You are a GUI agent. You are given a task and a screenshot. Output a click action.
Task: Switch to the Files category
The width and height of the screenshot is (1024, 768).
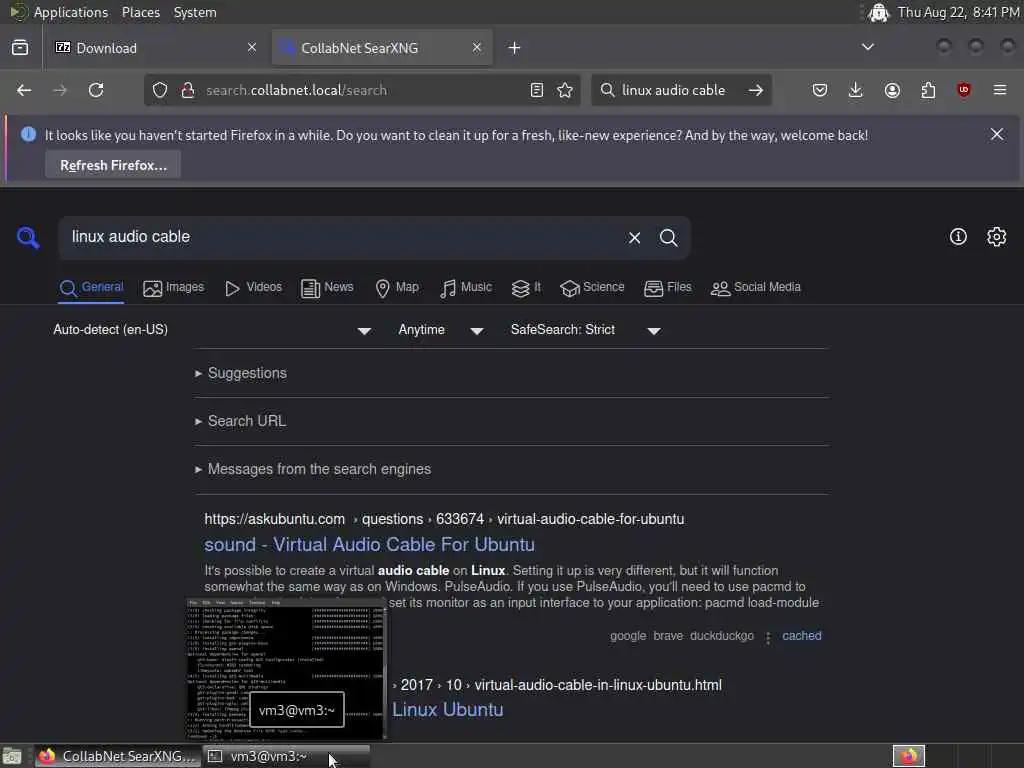click(x=667, y=287)
